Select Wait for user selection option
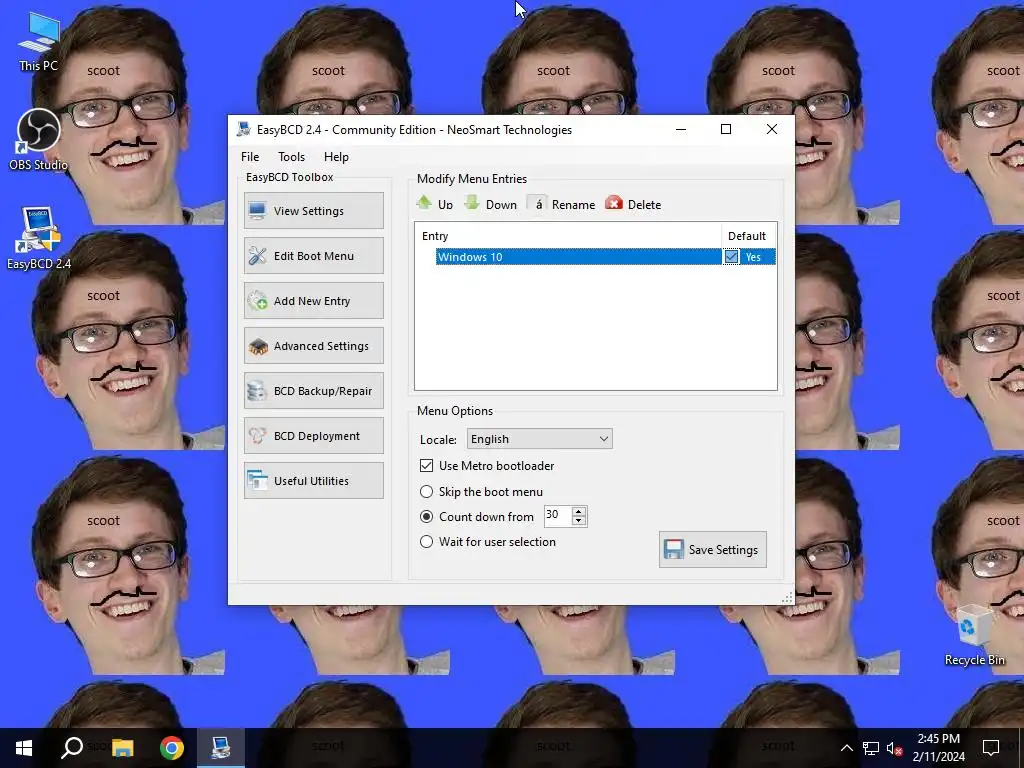The width and height of the screenshot is (1024, 768). pyautogui.click(x=426, y=541)
